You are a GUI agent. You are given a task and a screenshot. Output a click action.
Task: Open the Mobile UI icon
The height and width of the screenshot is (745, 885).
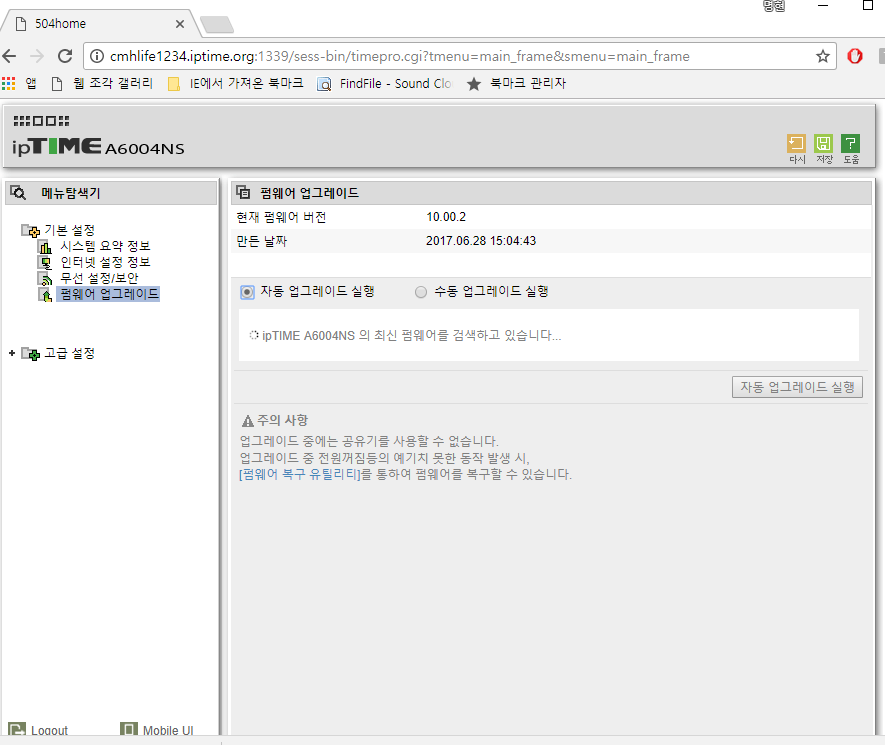[129, 730]
